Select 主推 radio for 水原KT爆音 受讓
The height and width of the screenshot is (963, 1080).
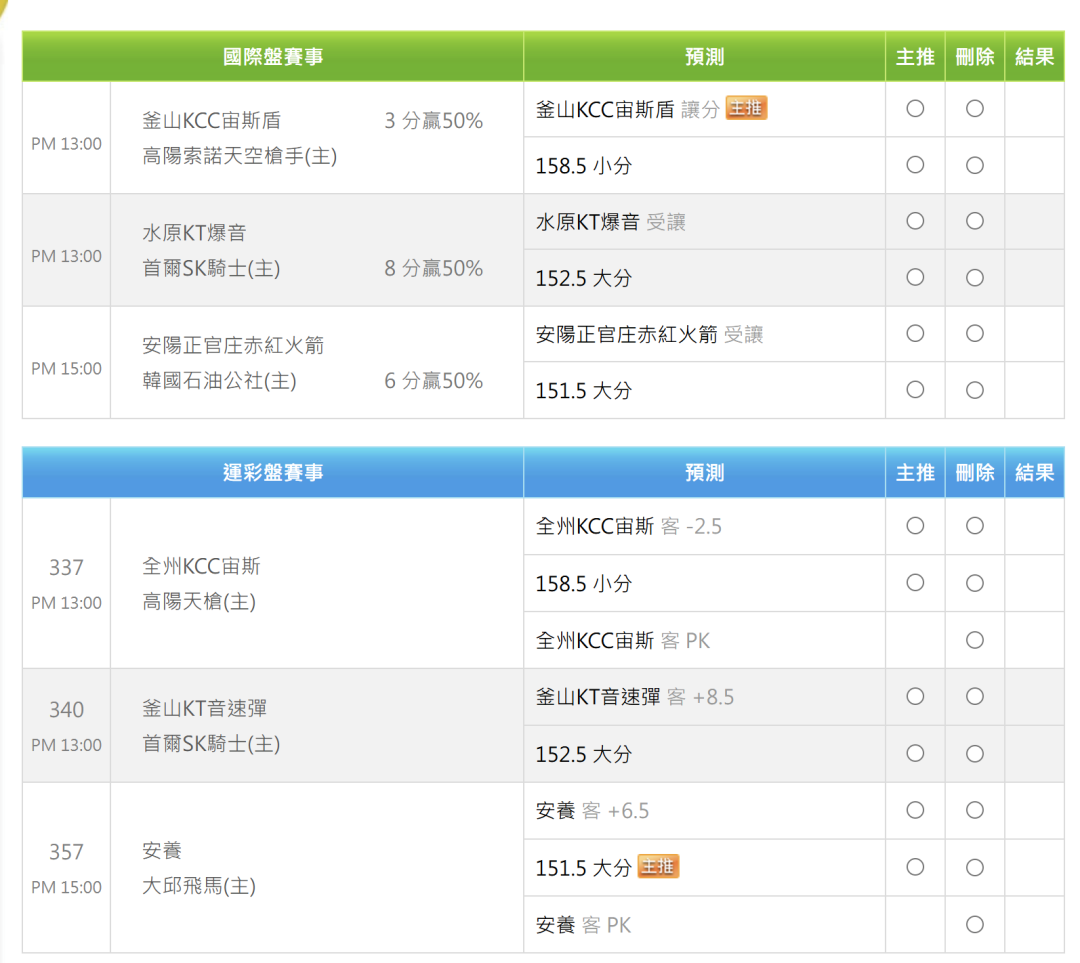915,221
